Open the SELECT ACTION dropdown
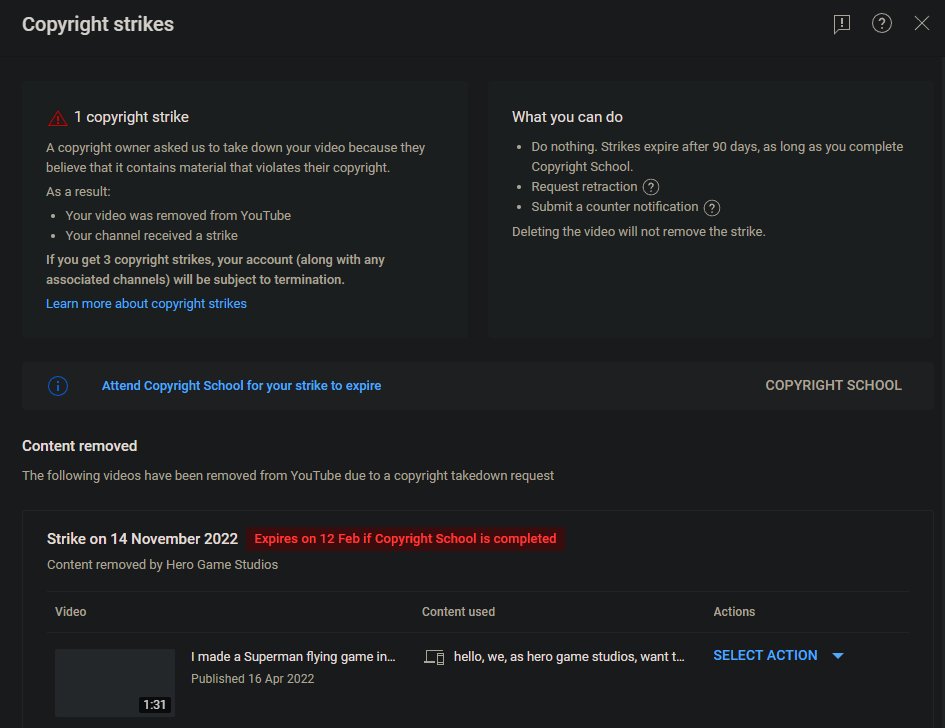 765,656
